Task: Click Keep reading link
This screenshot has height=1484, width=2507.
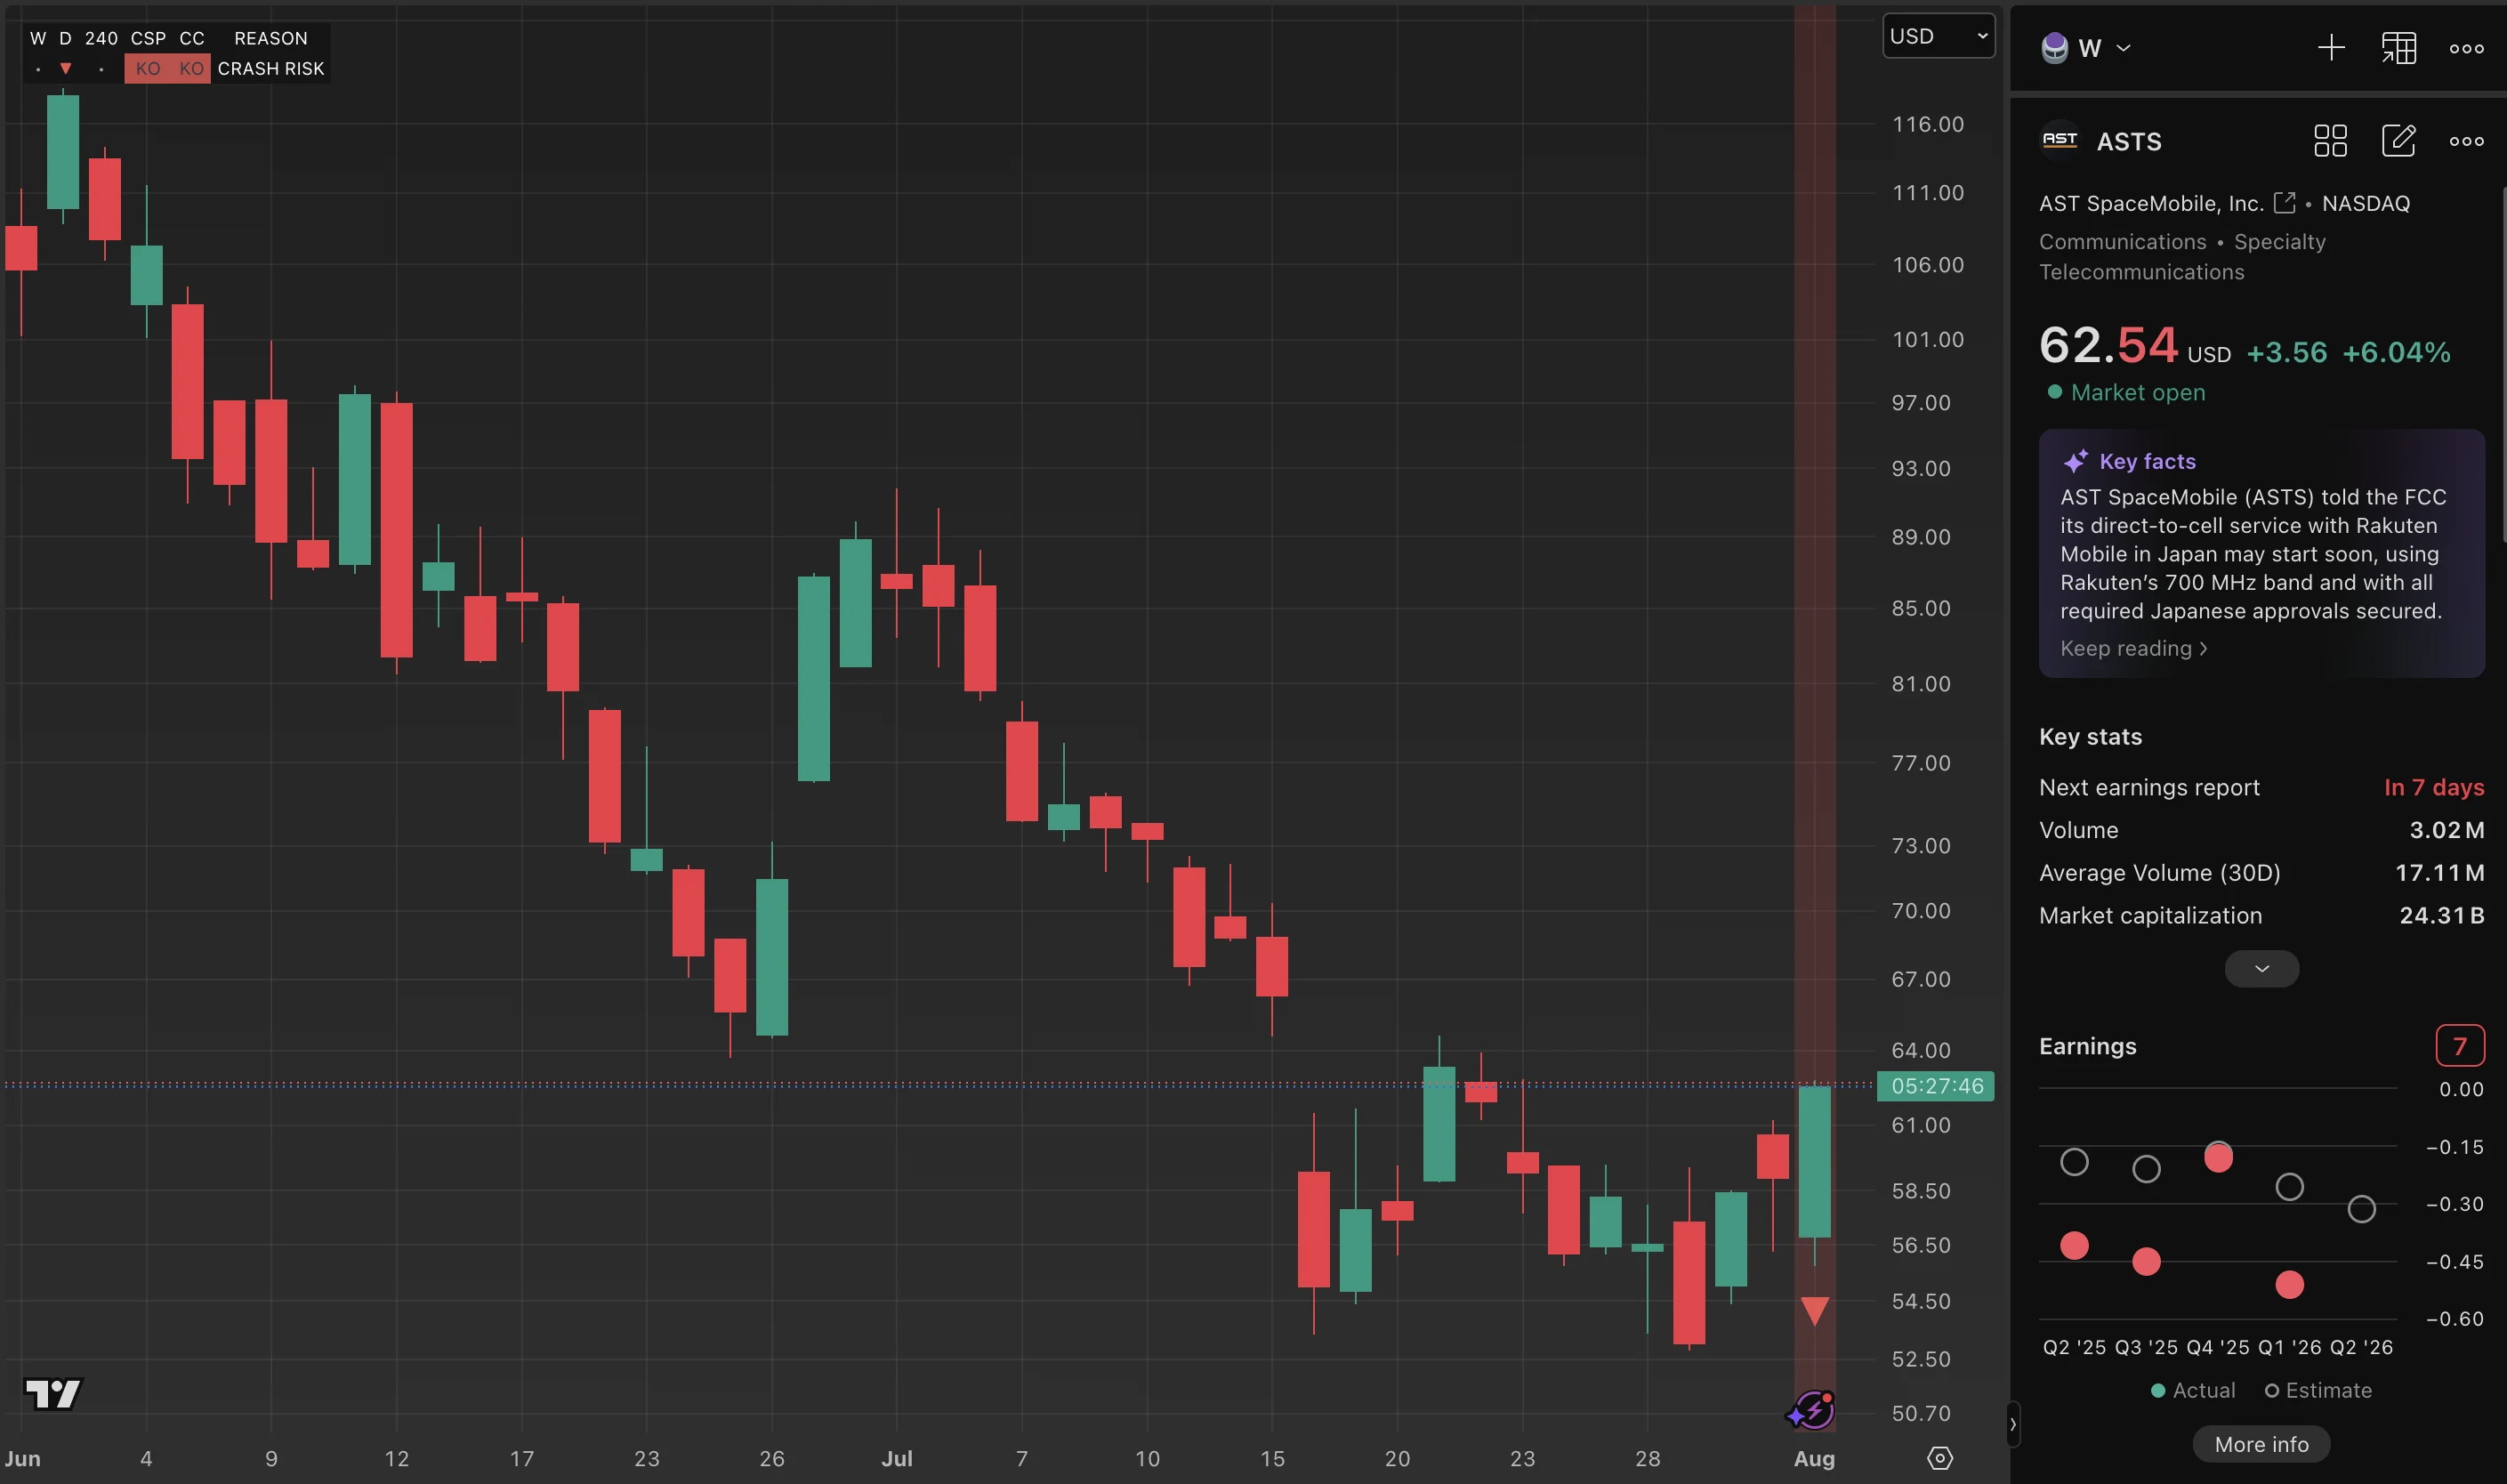Action: coord(2133,649)
